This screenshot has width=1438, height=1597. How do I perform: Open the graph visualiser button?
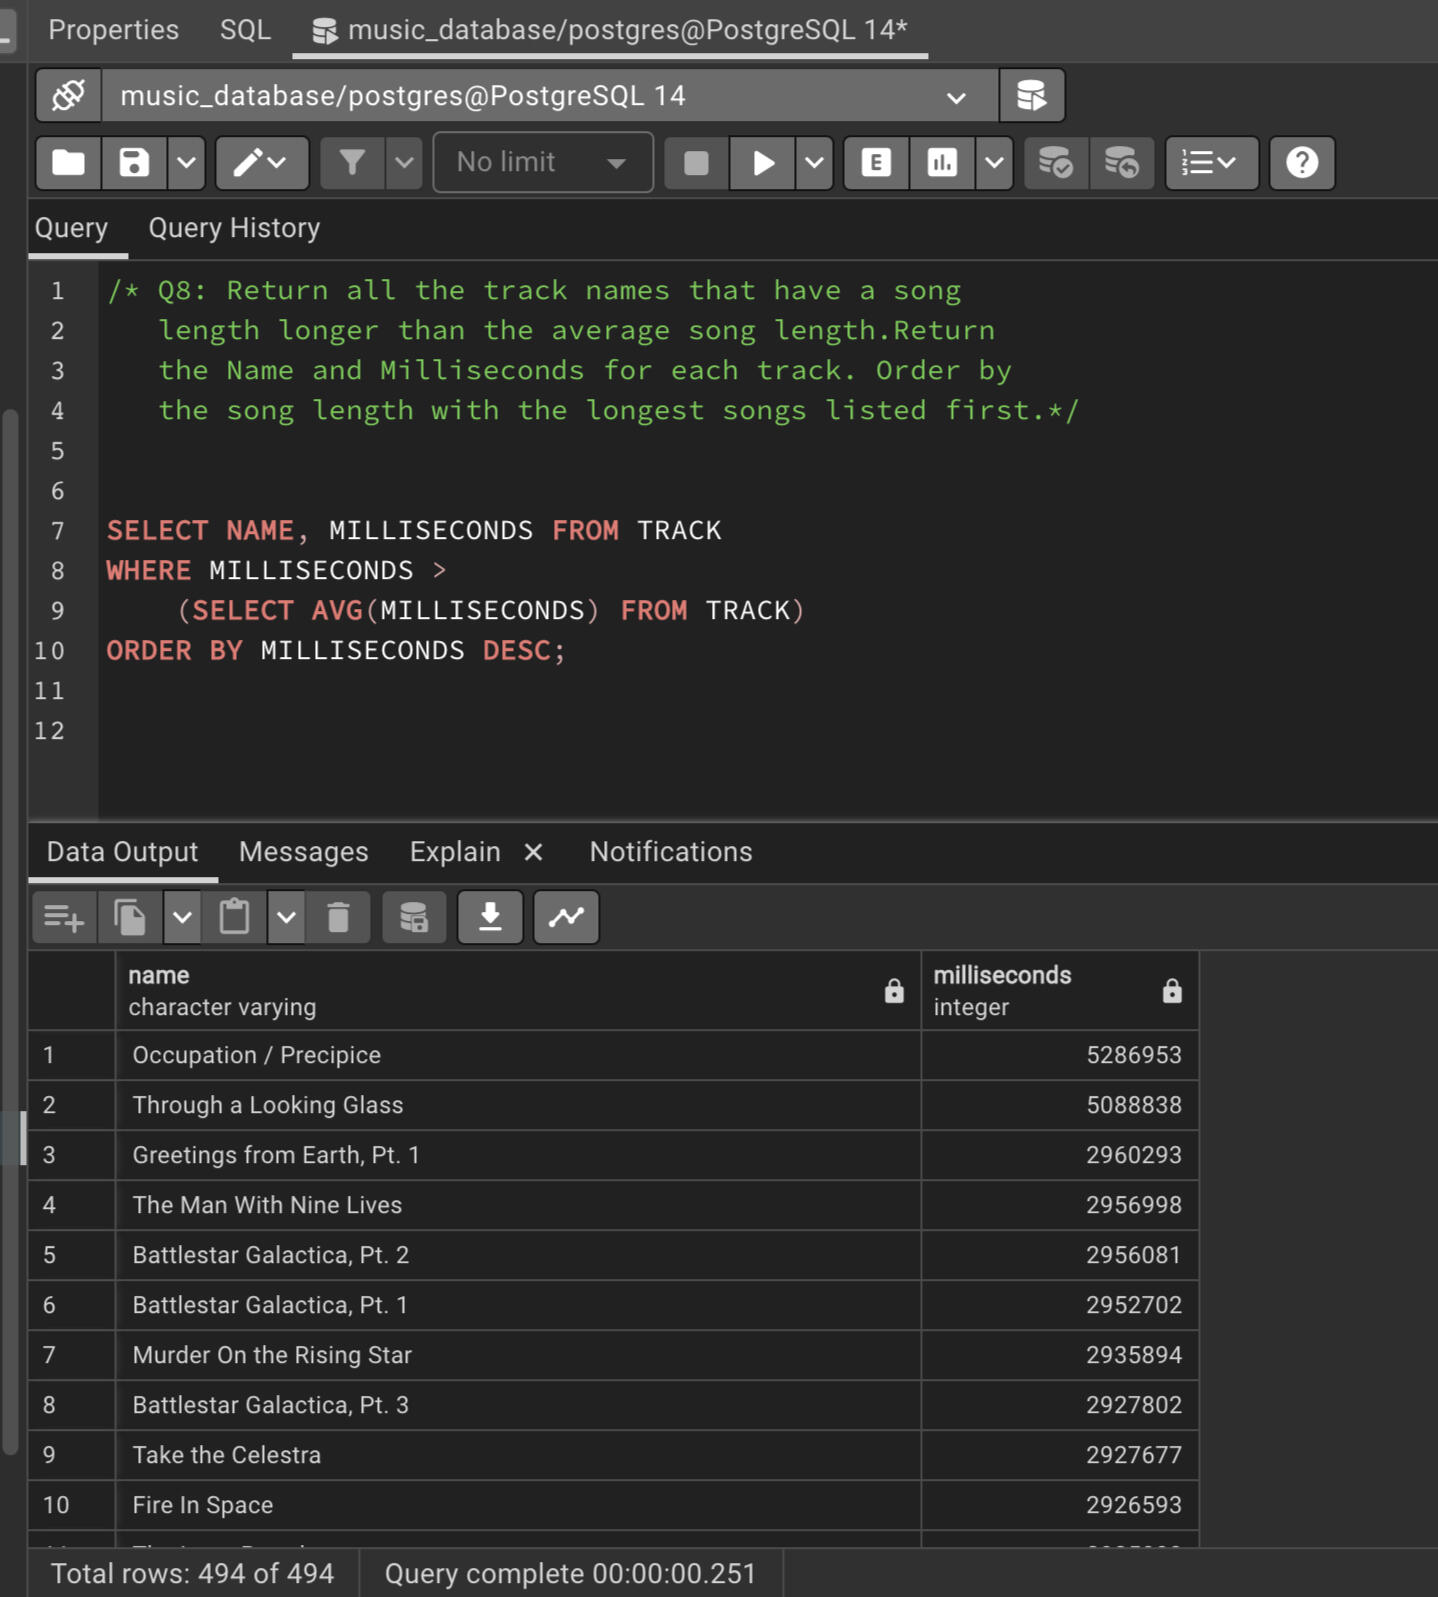pos(566,917)
